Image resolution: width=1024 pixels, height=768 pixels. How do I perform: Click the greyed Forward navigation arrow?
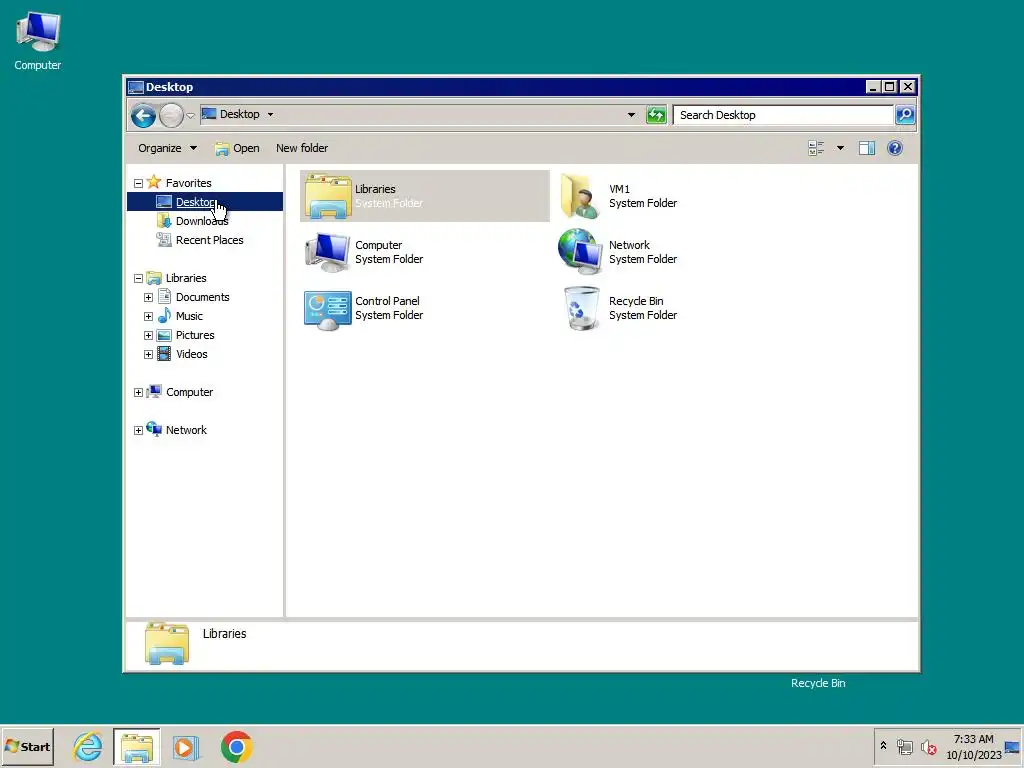pos(171,116)
